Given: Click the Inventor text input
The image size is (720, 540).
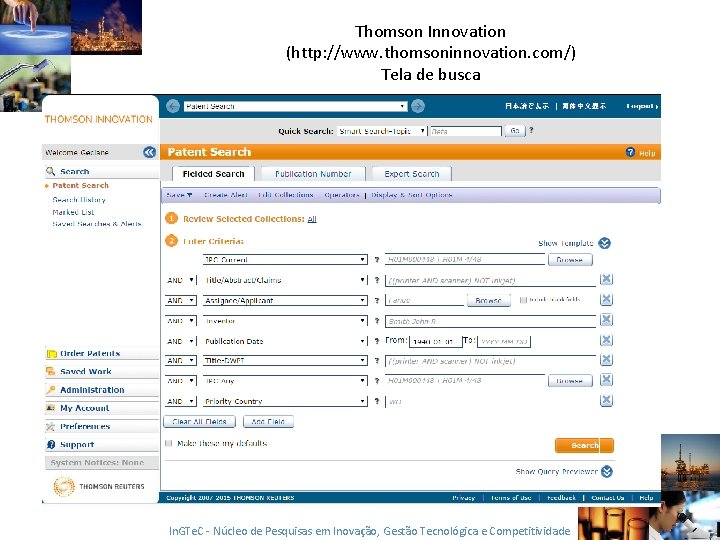Looking at the screenshot, I should click(x=490, y=321).
